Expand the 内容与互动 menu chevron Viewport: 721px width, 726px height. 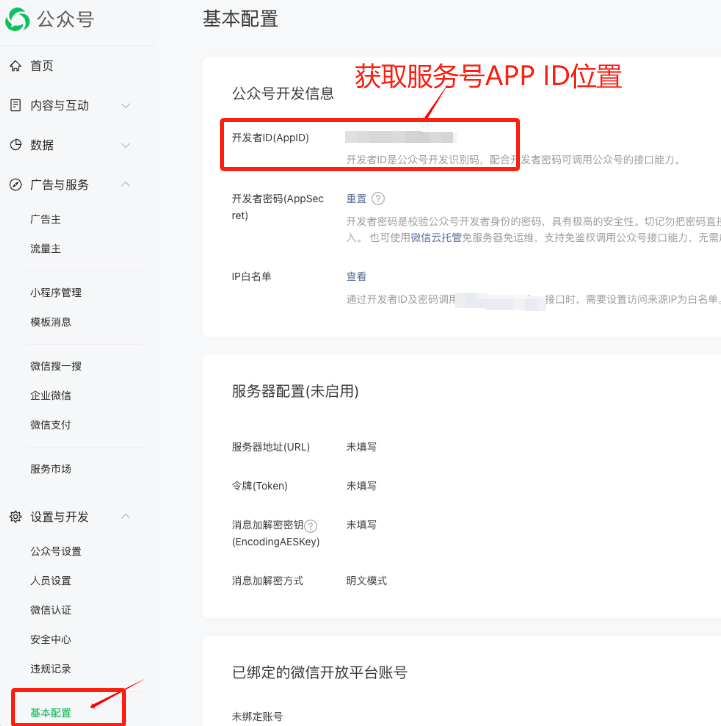click(x=125, y=106)
